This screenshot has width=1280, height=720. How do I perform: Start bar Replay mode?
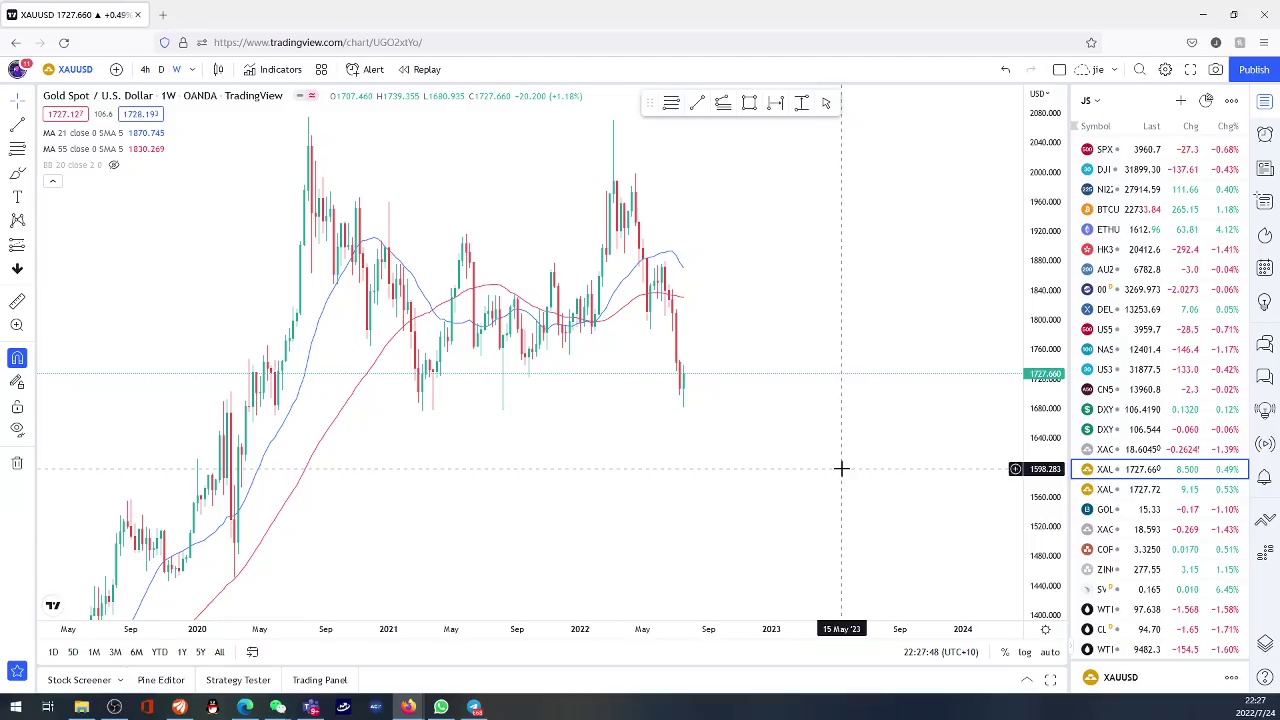(419, 69)
